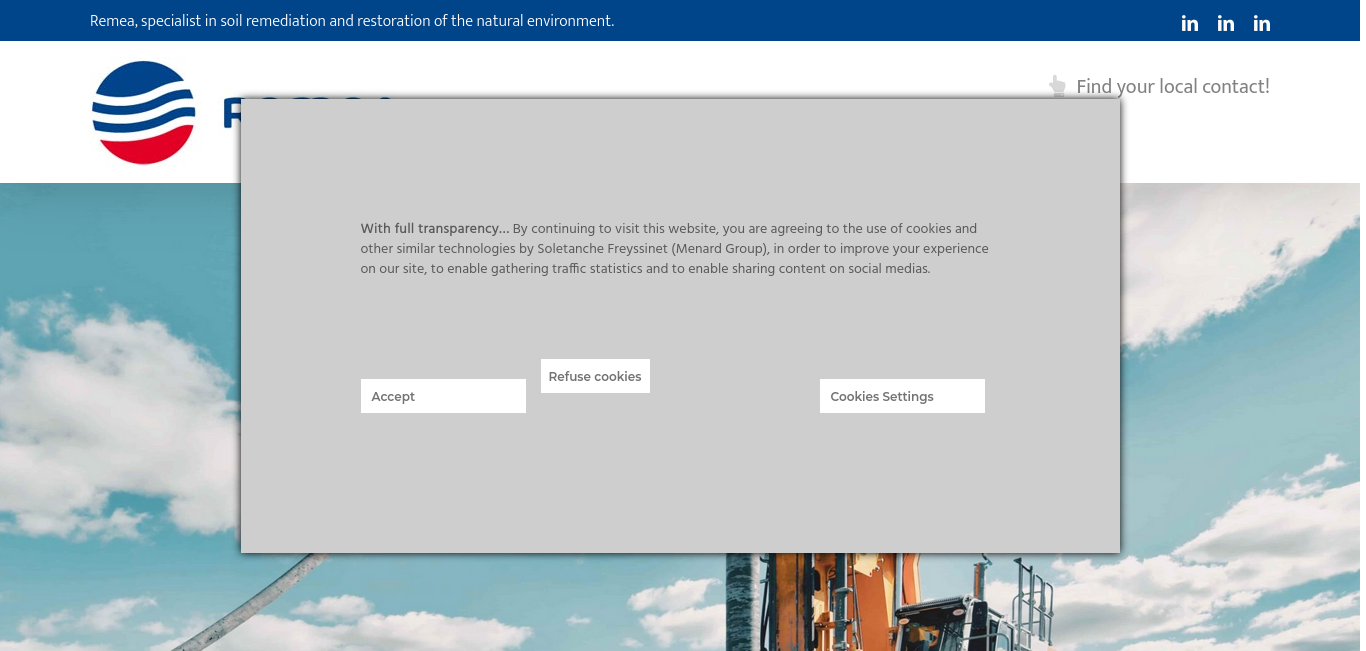Open the leftmost LinkedIn icon in header
This screenshot has height=651, width=1366.
pyautogui.click(x=1190, y=23)
